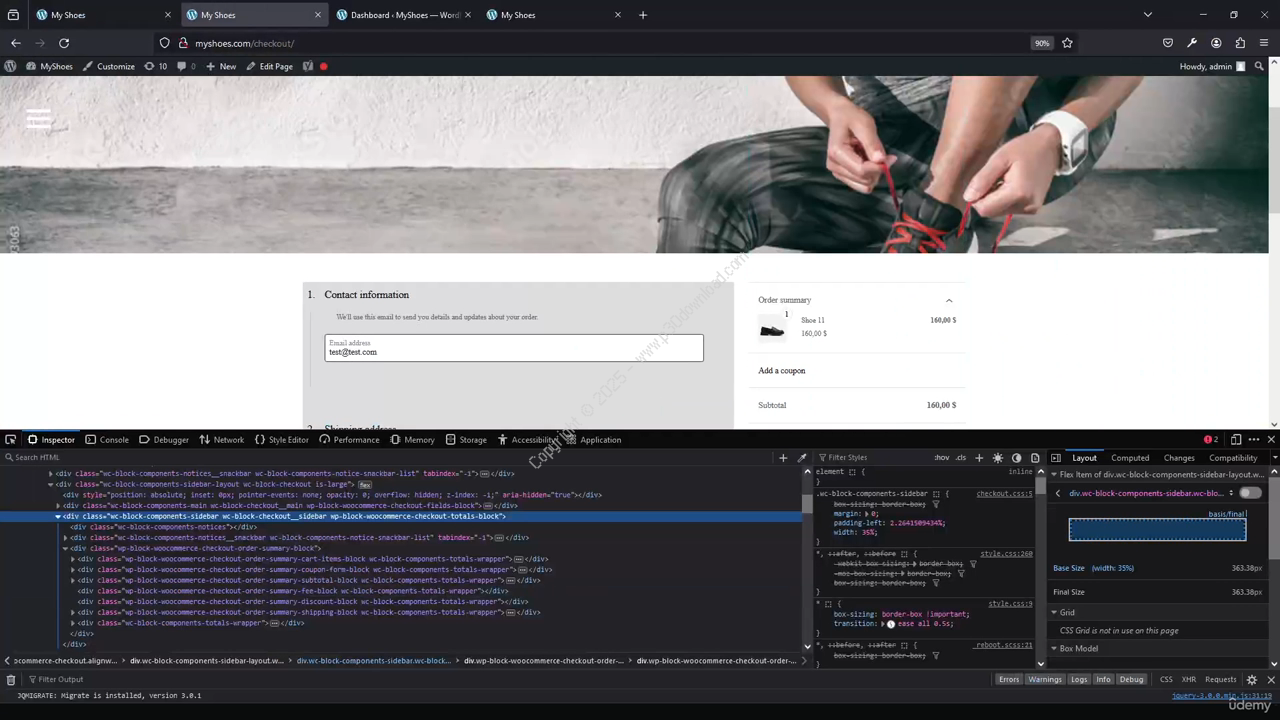The image size is (1280, 720).
Task: Open flex item selector dropdown
Action: [x=1231, y=493]
